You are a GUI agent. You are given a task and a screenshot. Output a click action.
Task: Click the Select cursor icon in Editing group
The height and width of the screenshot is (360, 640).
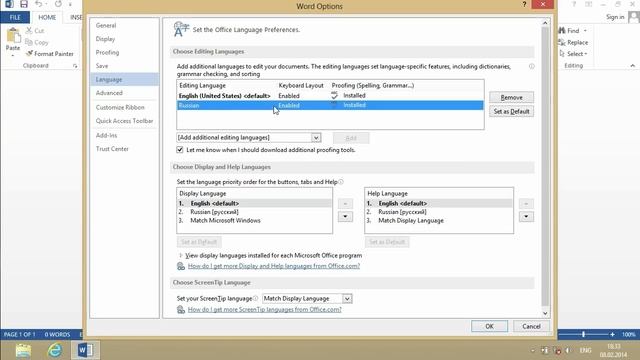[562, 53]
